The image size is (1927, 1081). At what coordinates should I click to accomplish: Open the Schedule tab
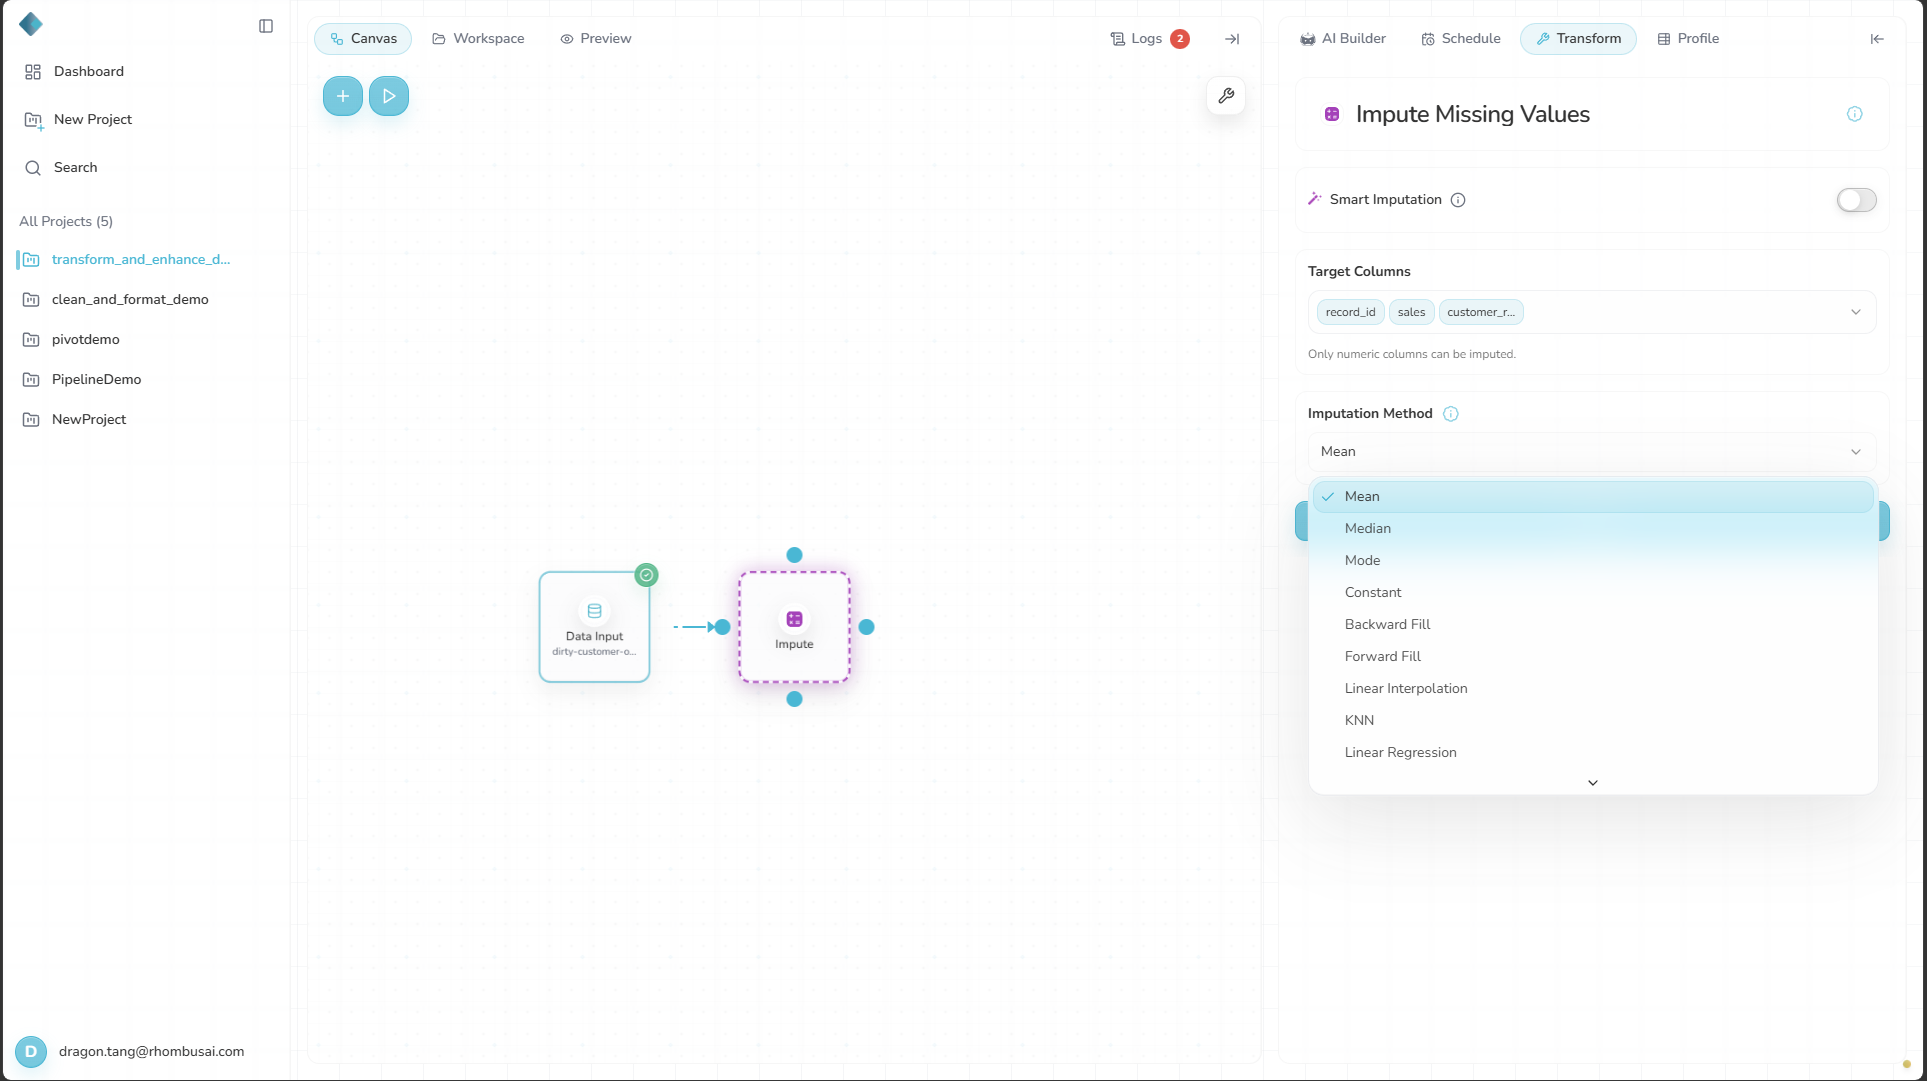click(1461, 39)
